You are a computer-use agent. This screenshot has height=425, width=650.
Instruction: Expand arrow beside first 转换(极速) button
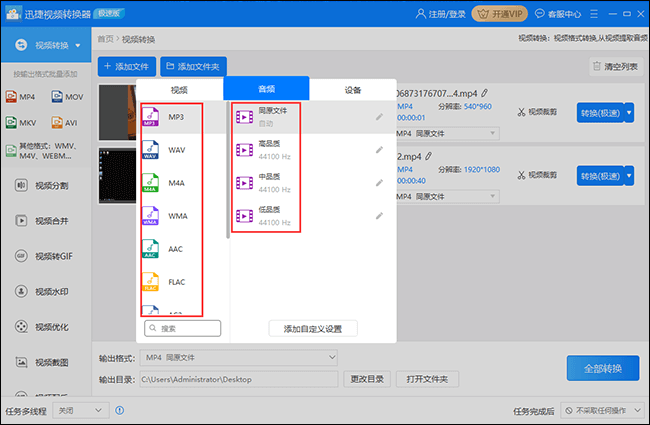pyautogui.click(x=629, y=113)
